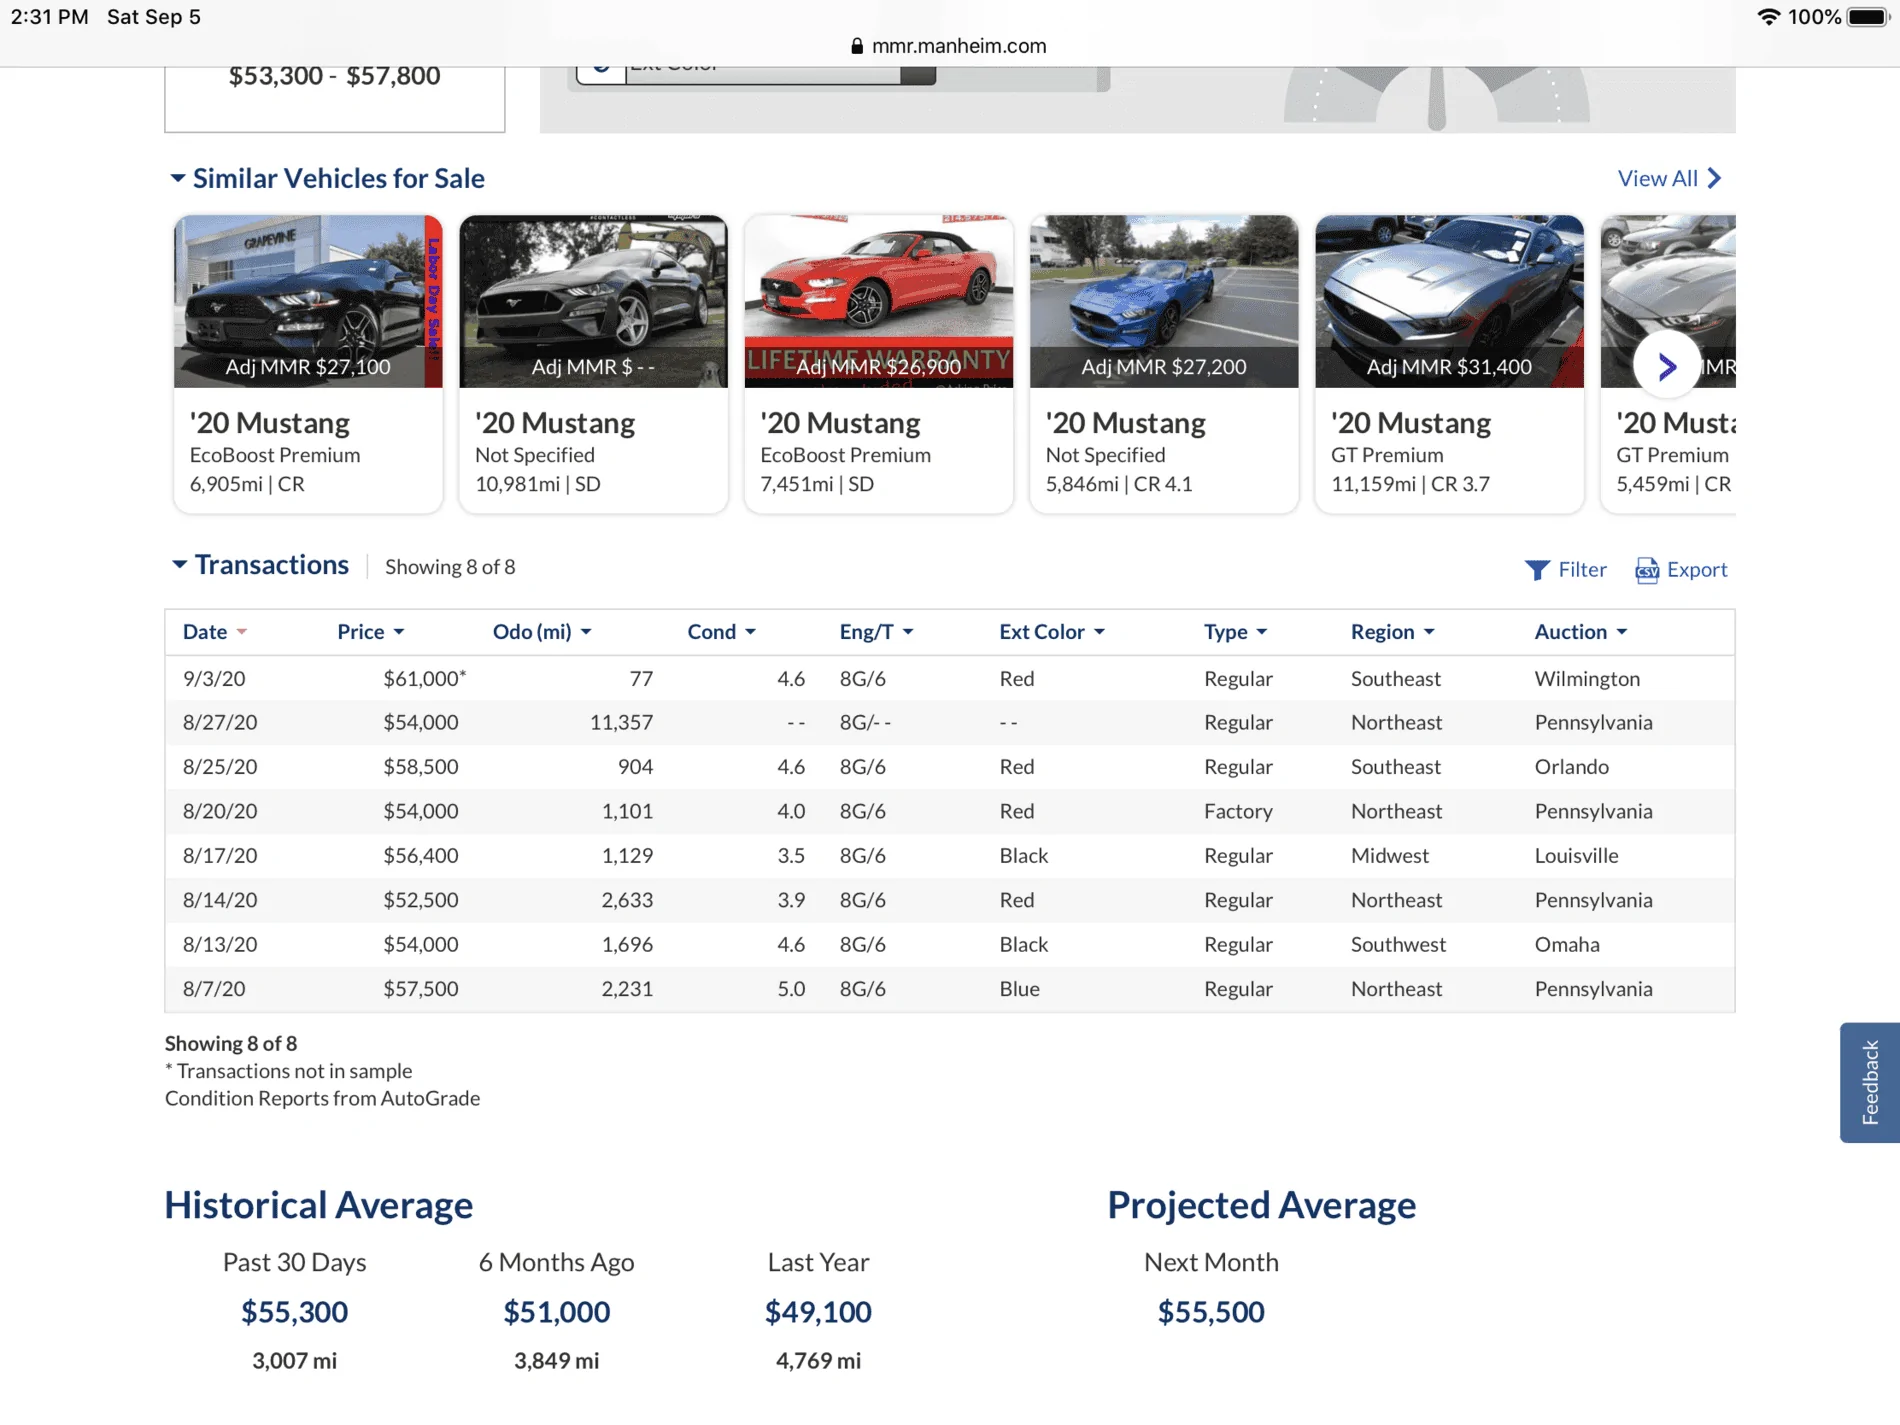This screenshot has height=1425, width=1900.
Task: Sort by the Region column header
Action: tap(1392, 632)
